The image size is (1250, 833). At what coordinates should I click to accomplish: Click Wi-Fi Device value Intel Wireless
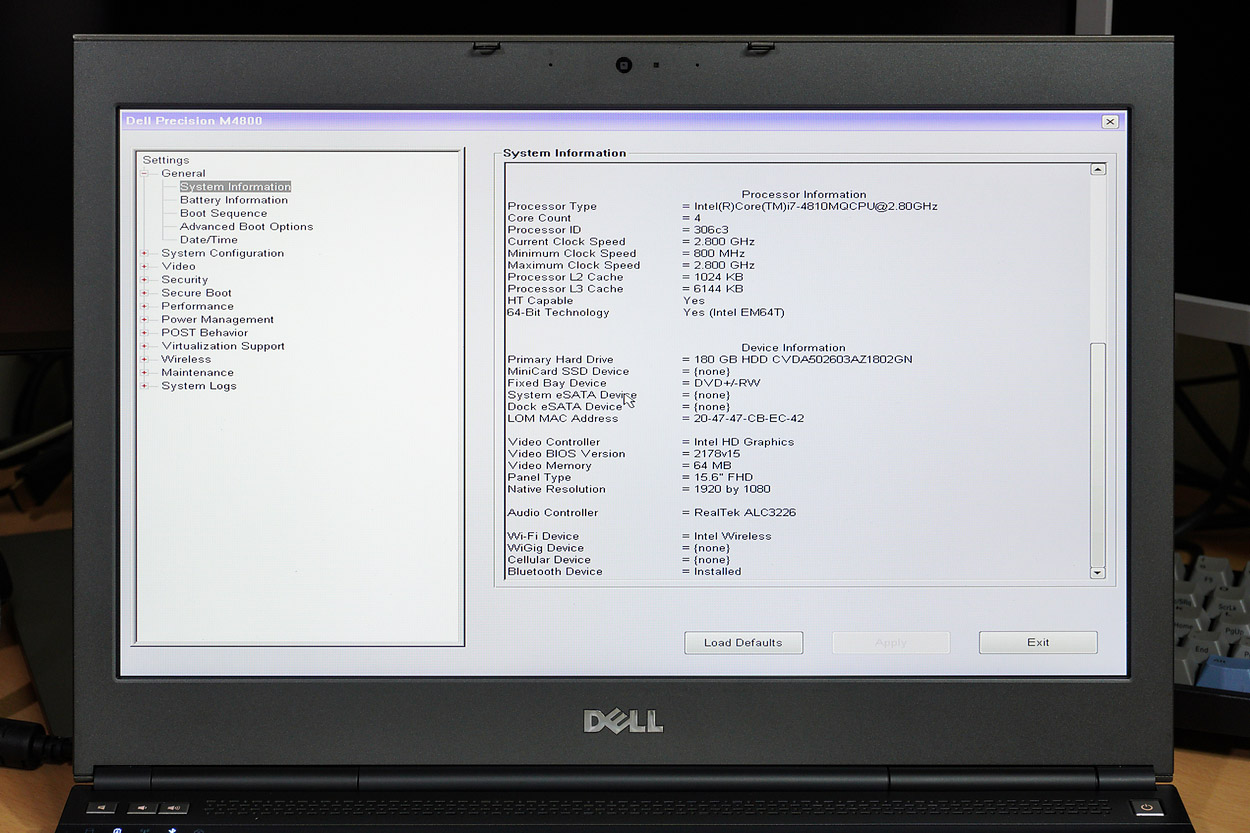[733, 537]
